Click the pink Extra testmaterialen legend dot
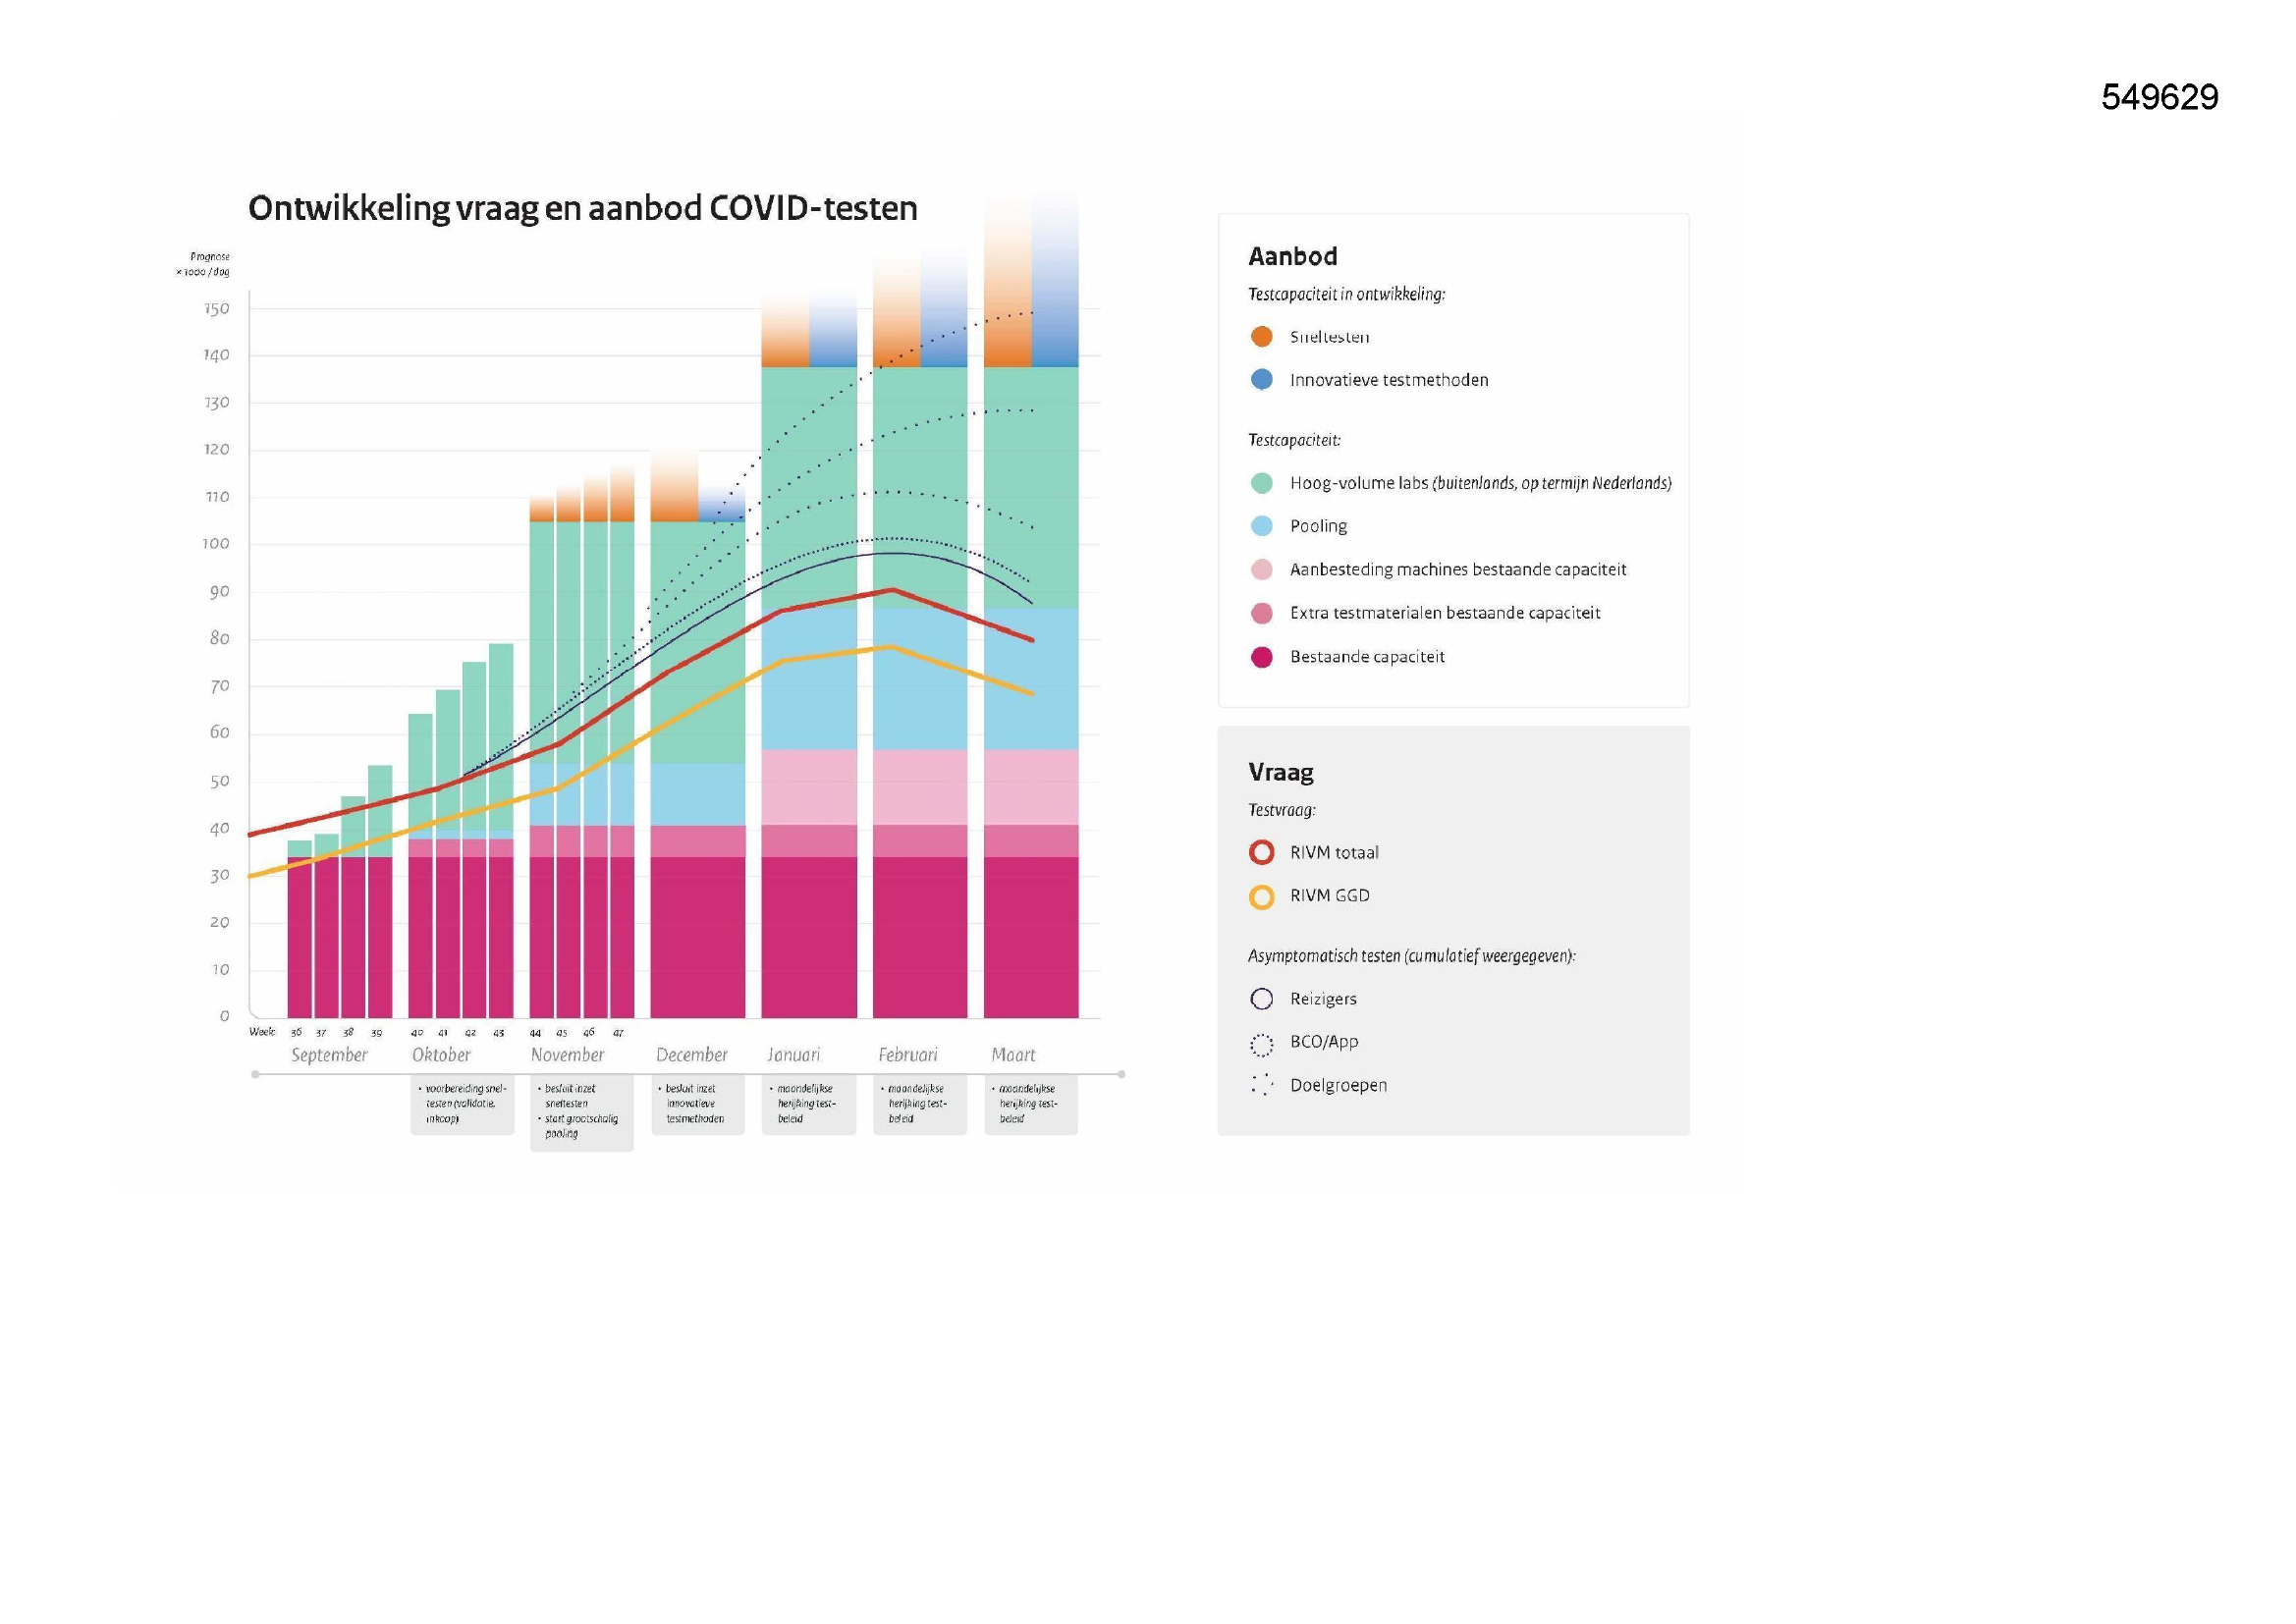This screenshot has width=2296, height=1624. 1262,613
